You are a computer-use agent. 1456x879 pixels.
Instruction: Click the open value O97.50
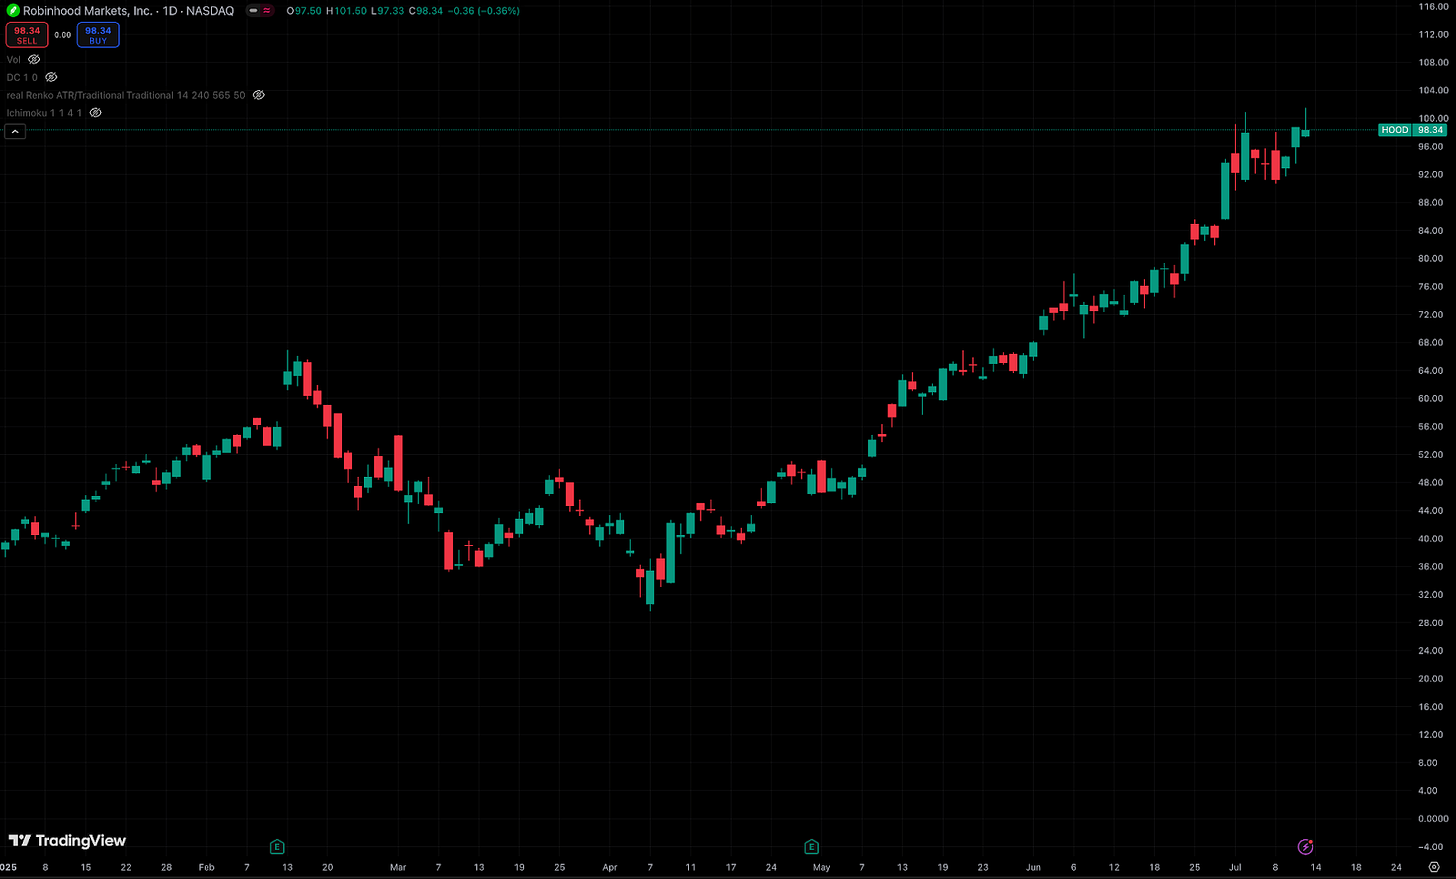pyautogui.click(x=304, y=11)
